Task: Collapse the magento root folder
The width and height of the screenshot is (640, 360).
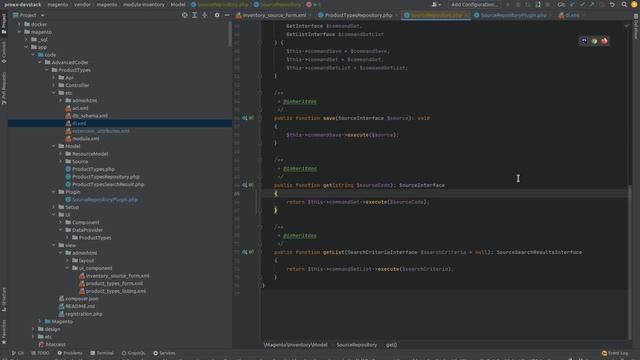Action: [19, 32]
